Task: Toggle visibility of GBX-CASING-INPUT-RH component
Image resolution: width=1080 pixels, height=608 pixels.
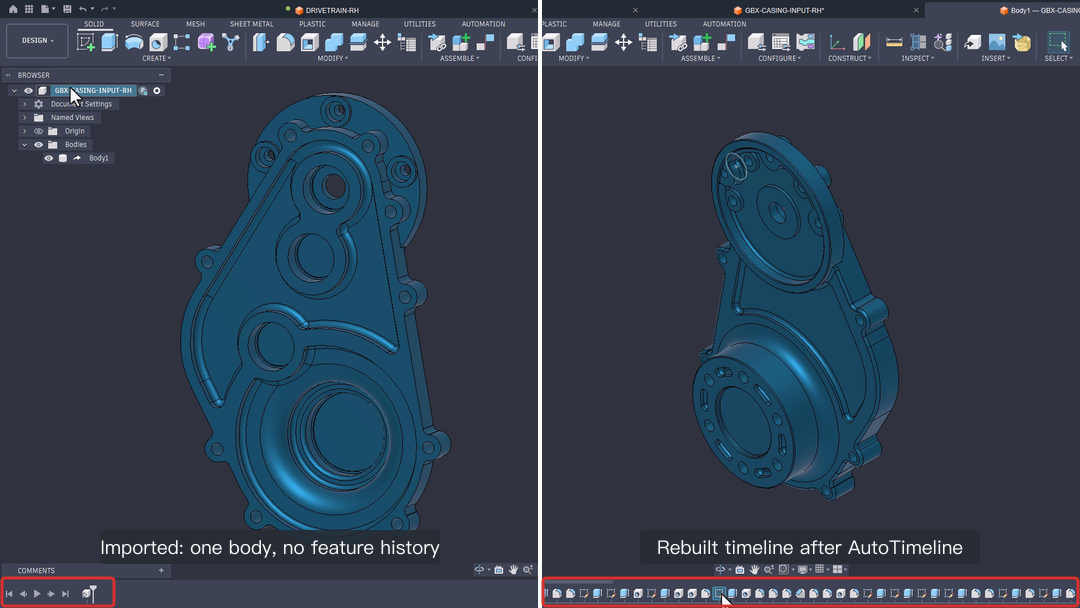Action: (x=28, y=90)
